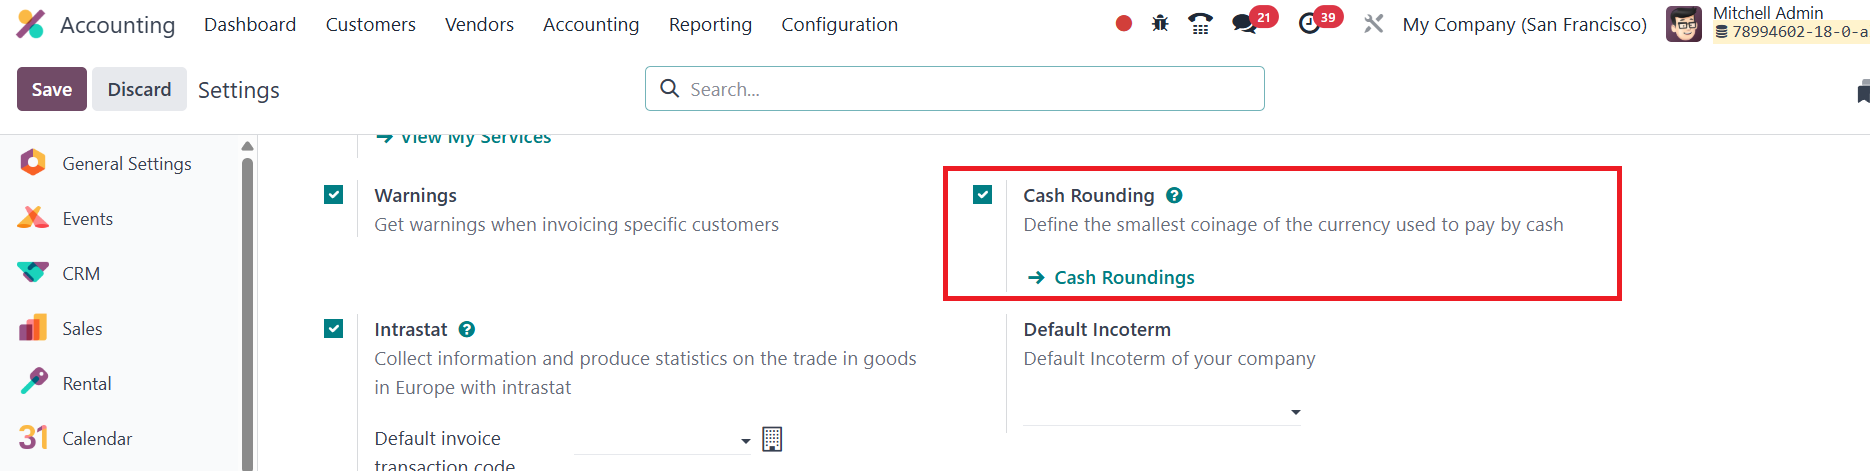This screenshot has height=471, width=1870.
Task: Open the default invoice transaction code dropdown
Action: [x=662, y=440]
